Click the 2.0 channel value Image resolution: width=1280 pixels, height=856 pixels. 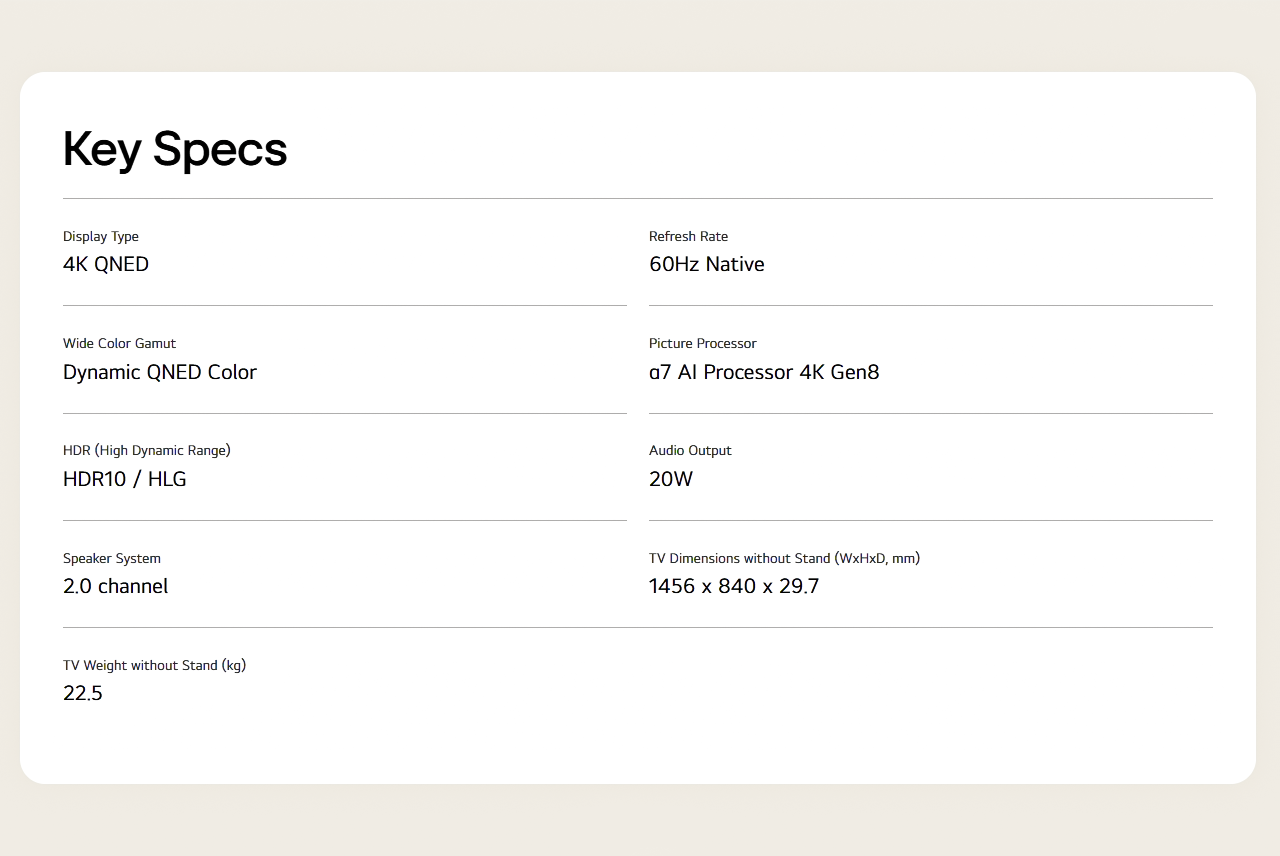click(x=115, y=586)
